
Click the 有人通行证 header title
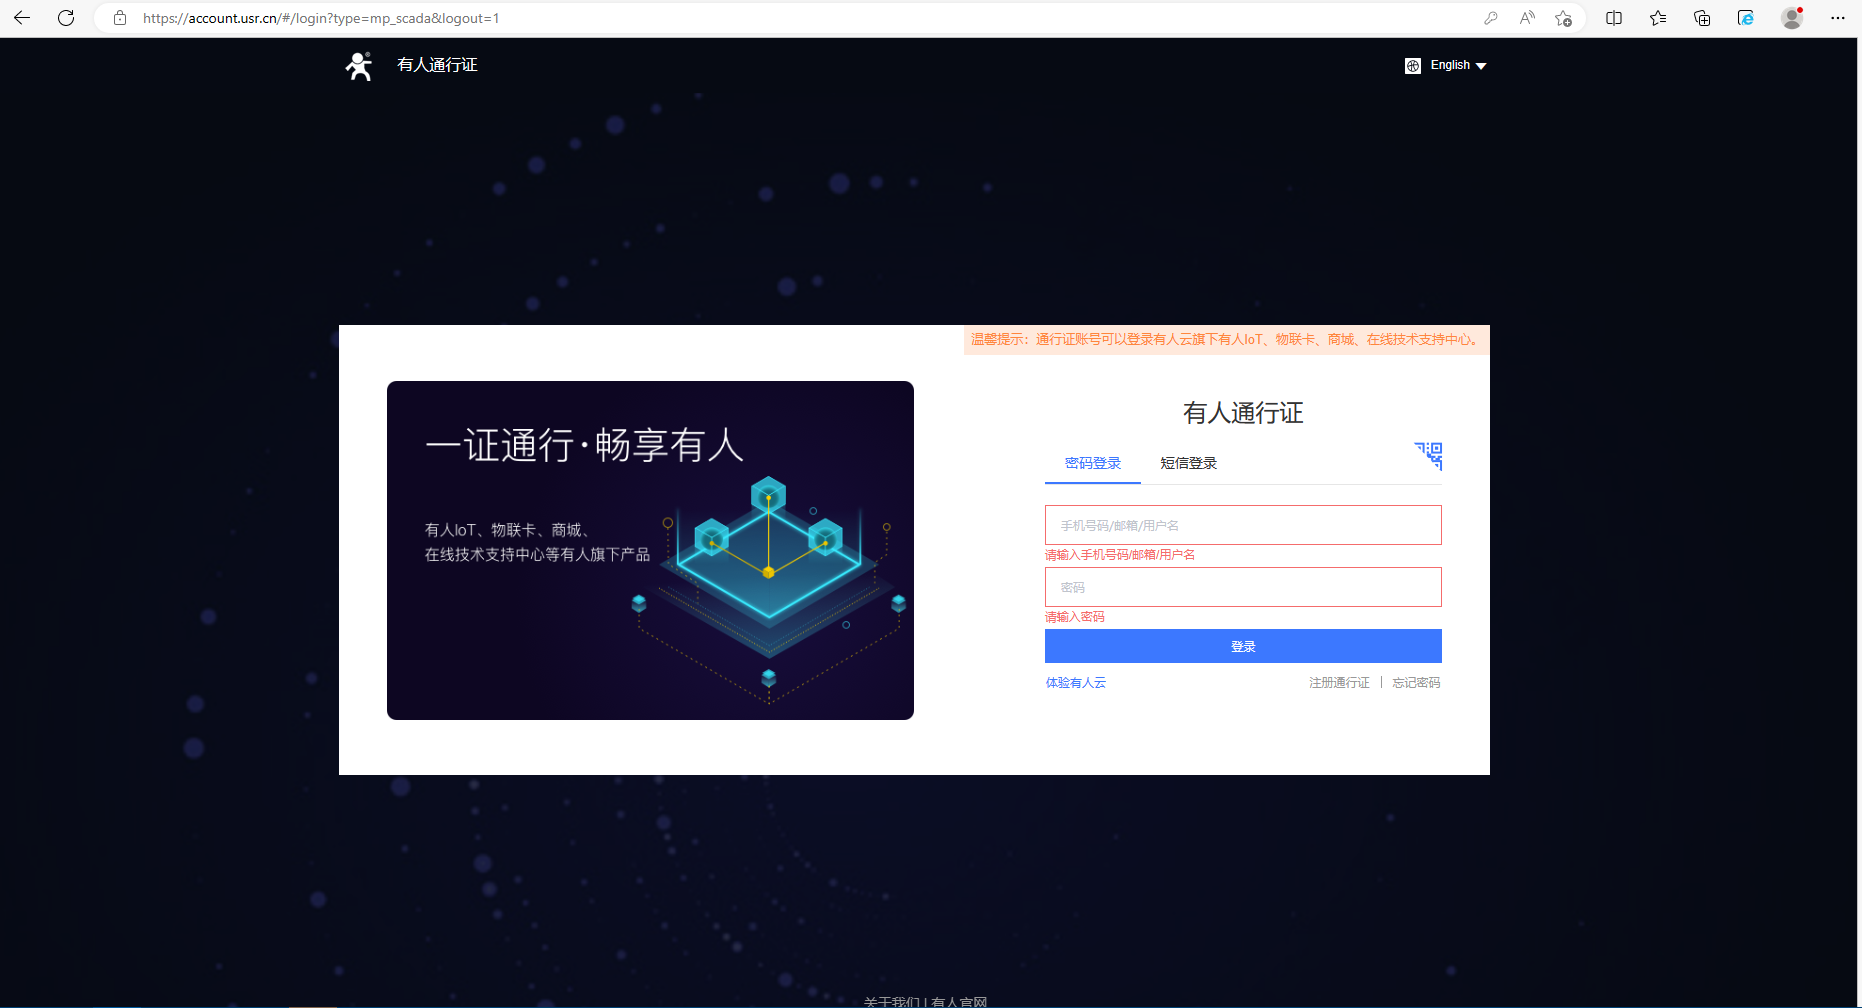coord(437,65)
